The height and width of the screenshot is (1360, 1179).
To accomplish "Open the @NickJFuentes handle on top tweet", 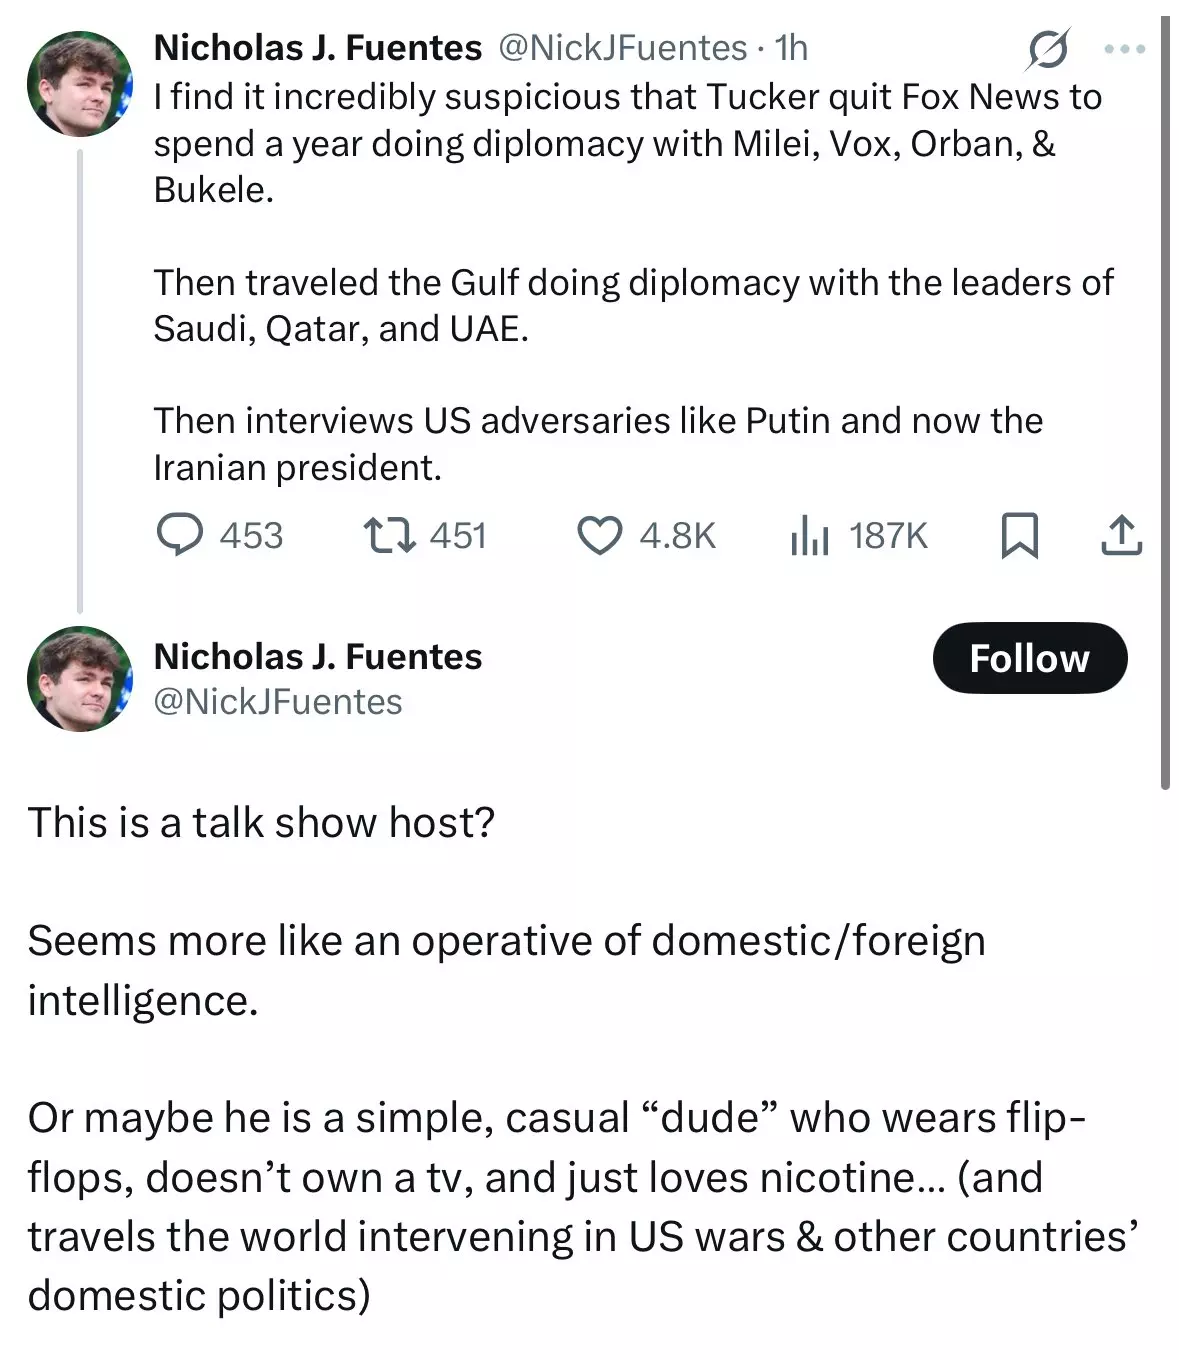I will coord(622,47).
